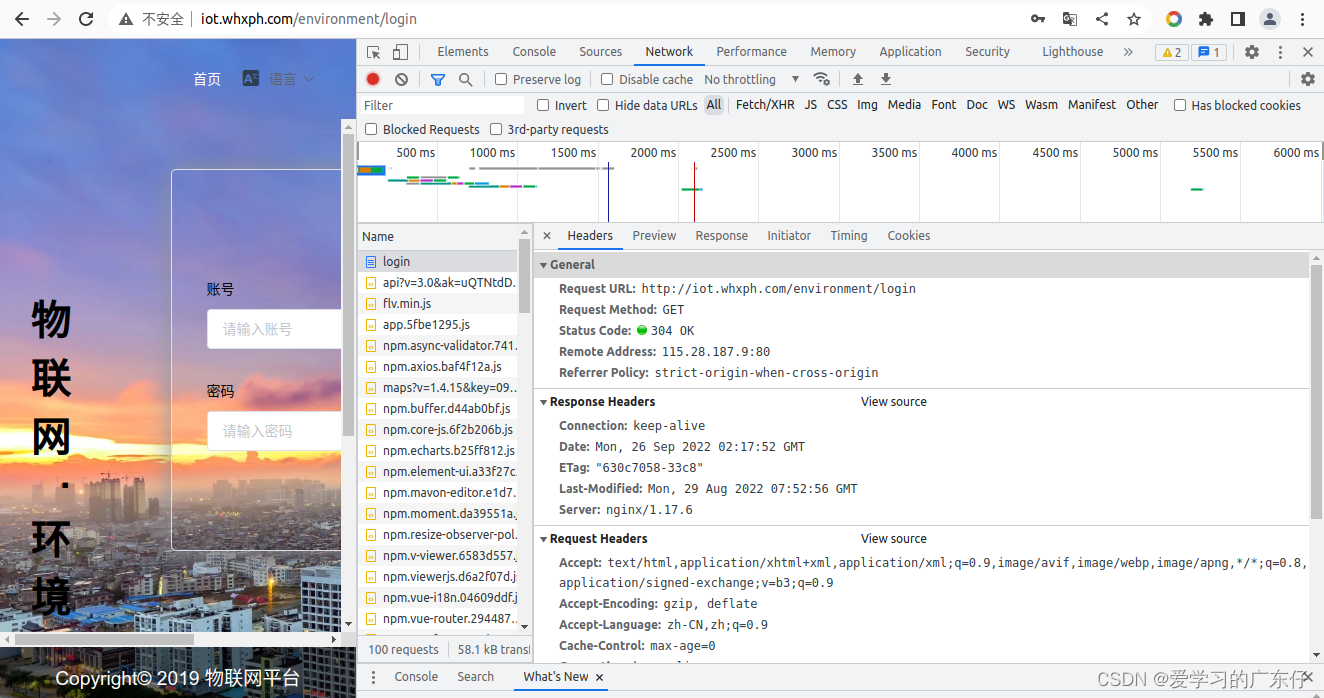Viewport: 1324px width, 698px height.
Task: Open the translate page icon
Action: 1070,19
